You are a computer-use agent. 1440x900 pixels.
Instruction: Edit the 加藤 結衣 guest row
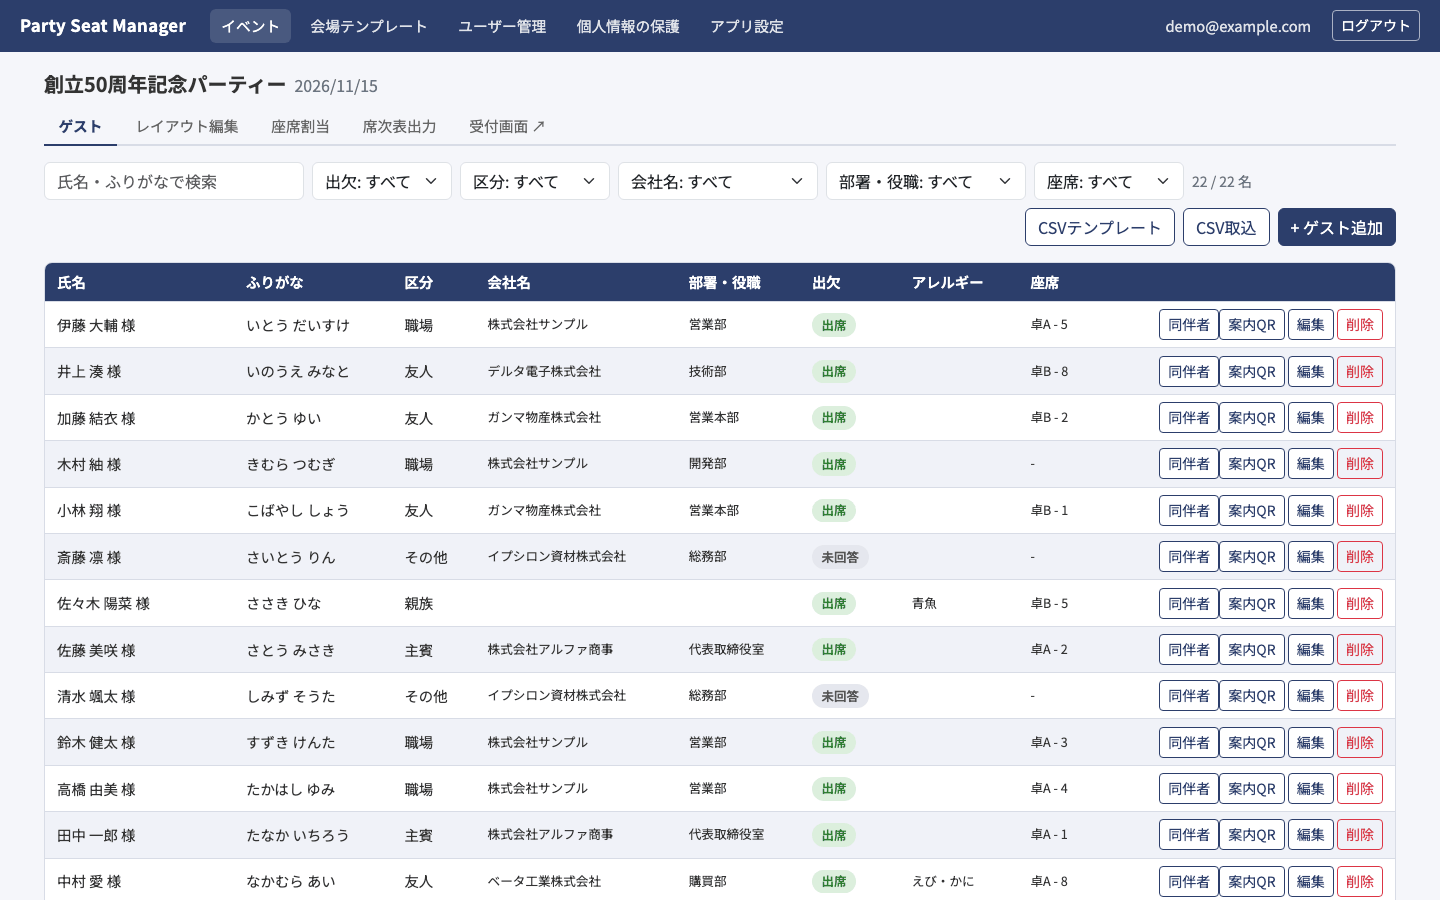tap(1310, 418)
